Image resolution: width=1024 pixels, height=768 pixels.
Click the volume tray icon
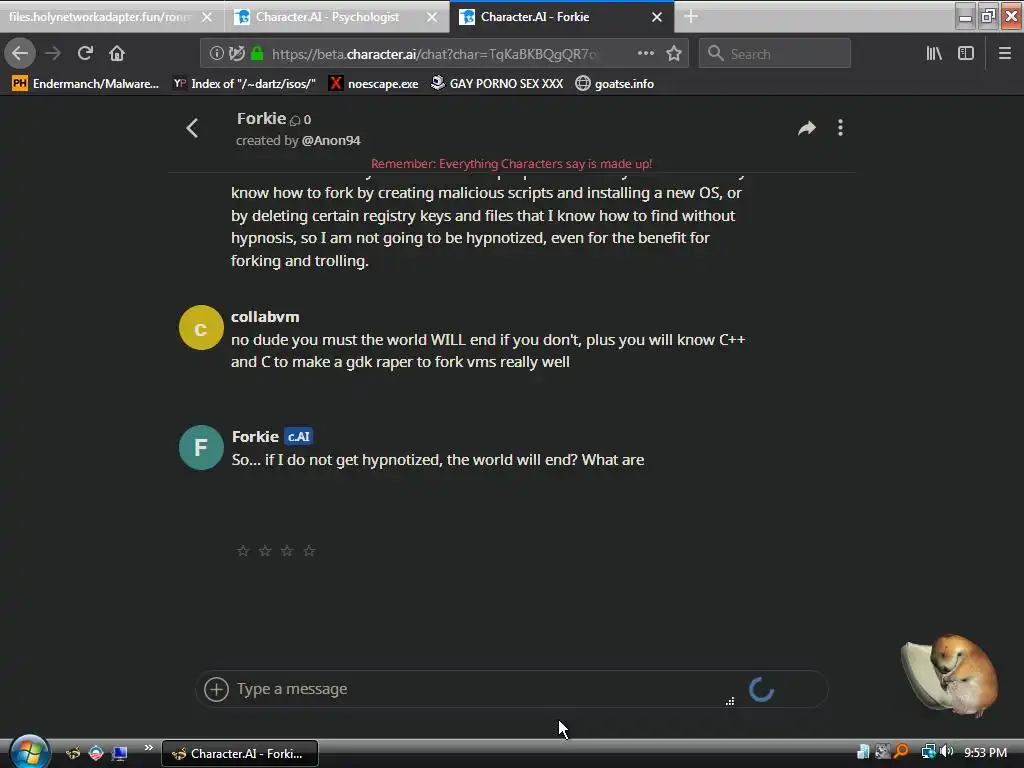(x=946, y=752)
